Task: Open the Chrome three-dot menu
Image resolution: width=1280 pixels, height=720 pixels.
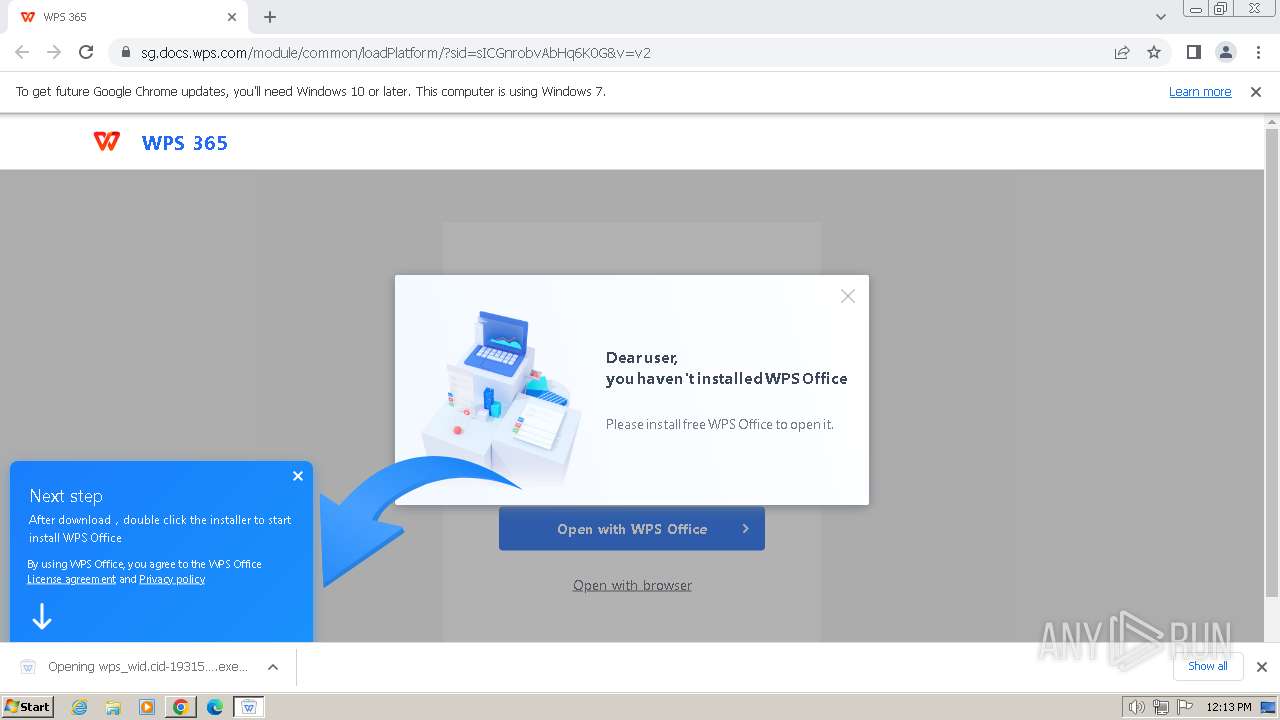Action: pos(1257,52)
